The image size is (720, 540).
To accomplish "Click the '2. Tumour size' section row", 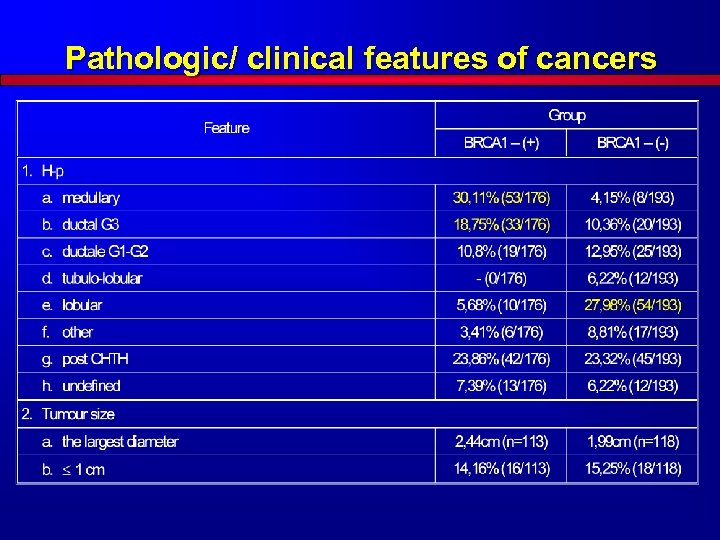I will click(x=358, y=414).
